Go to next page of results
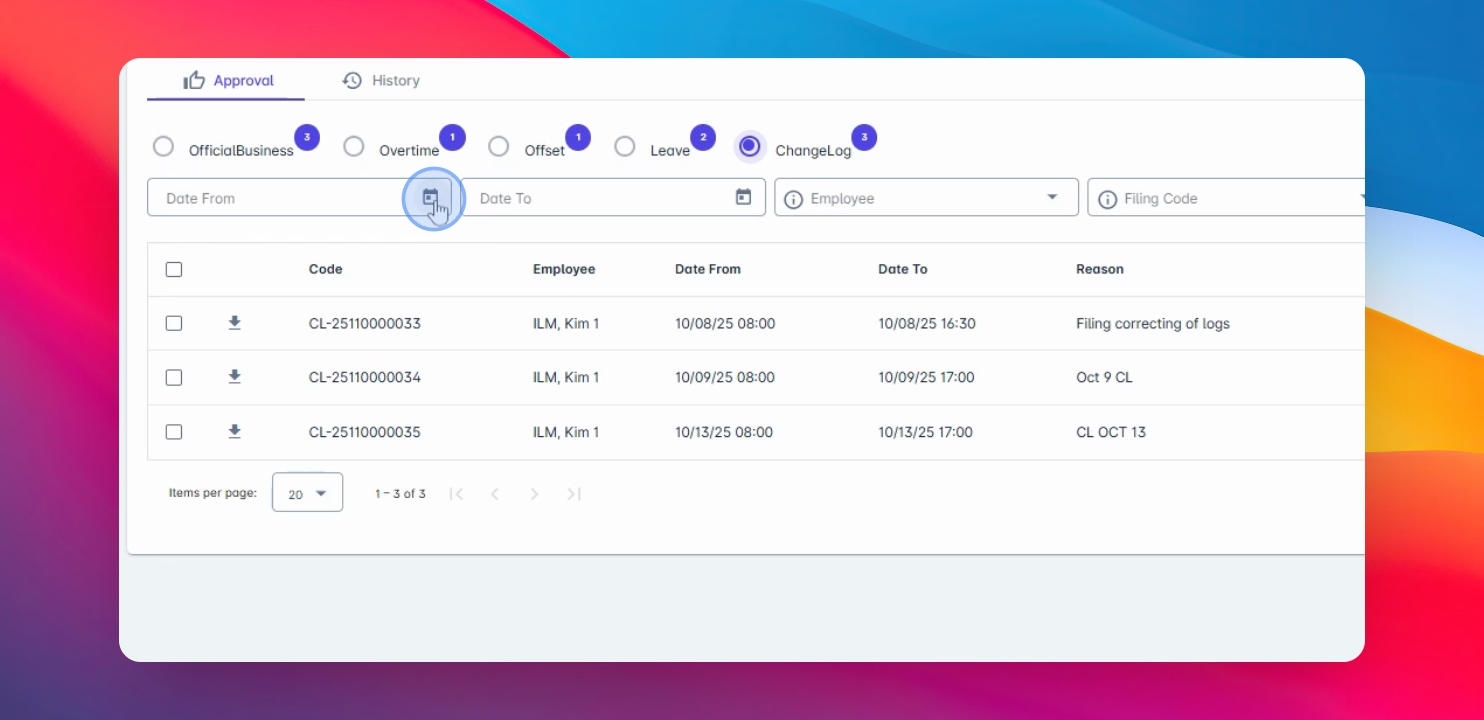 click(534, 493)
